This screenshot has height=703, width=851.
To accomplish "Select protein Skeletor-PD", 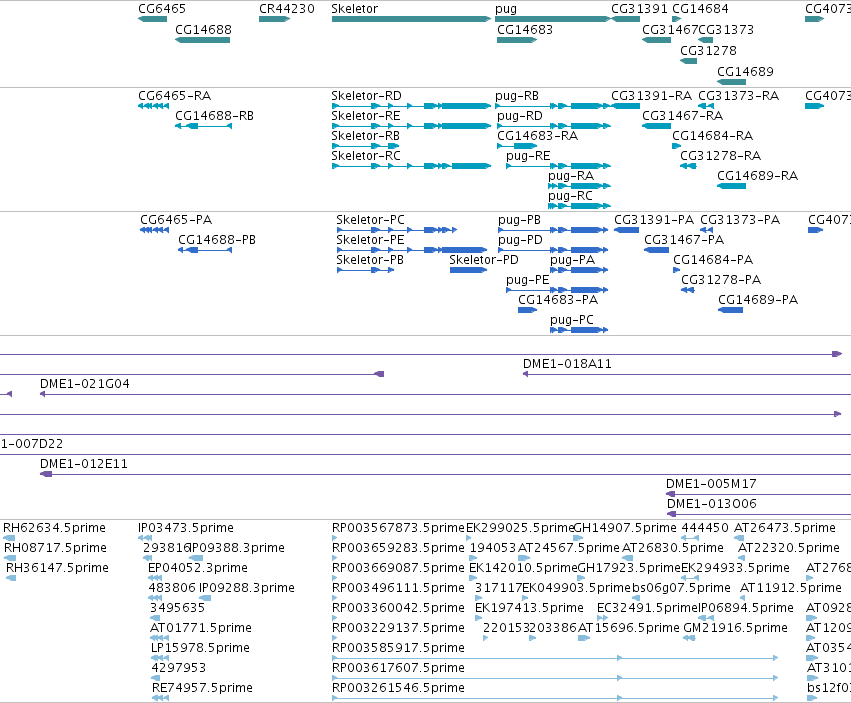I will click(468, 270).
